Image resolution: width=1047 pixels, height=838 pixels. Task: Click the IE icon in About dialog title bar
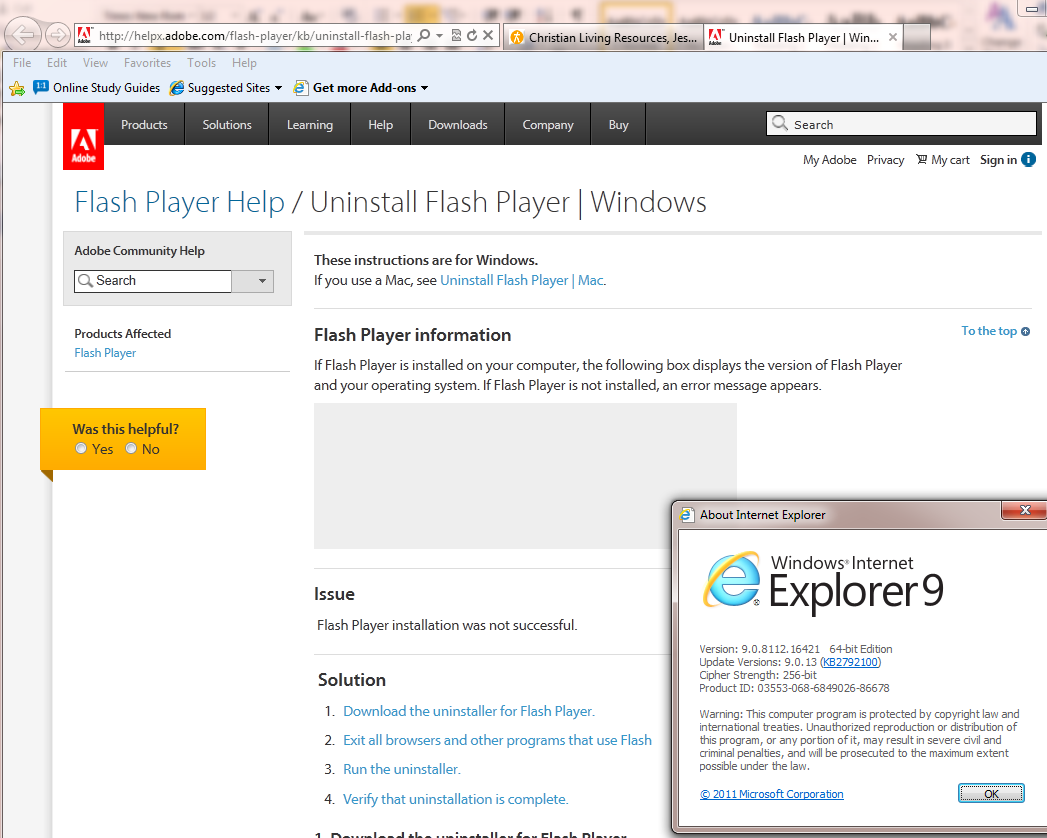[x=686, y=515]
